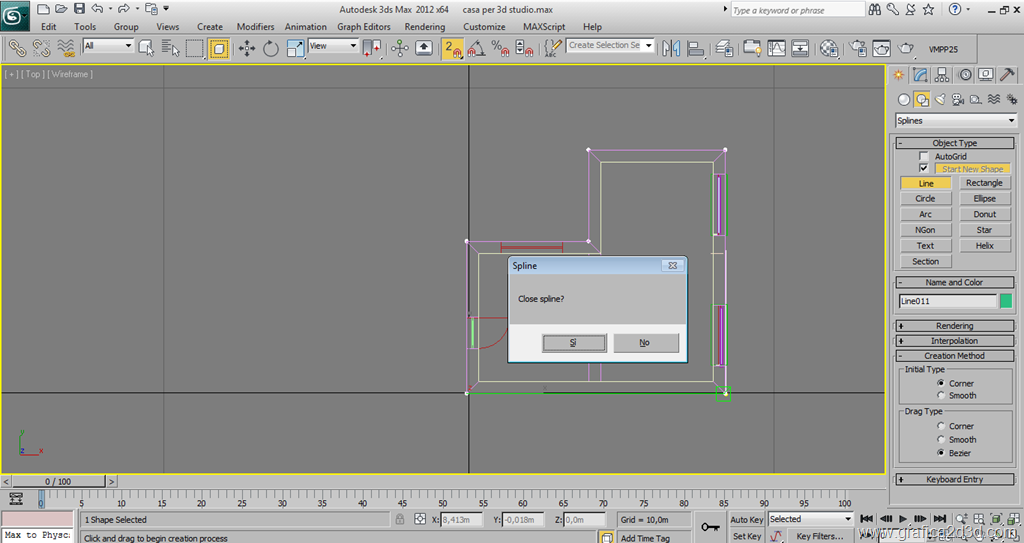
Task: Click No in the Spline dialog
Action: click(x=645, y=342)
